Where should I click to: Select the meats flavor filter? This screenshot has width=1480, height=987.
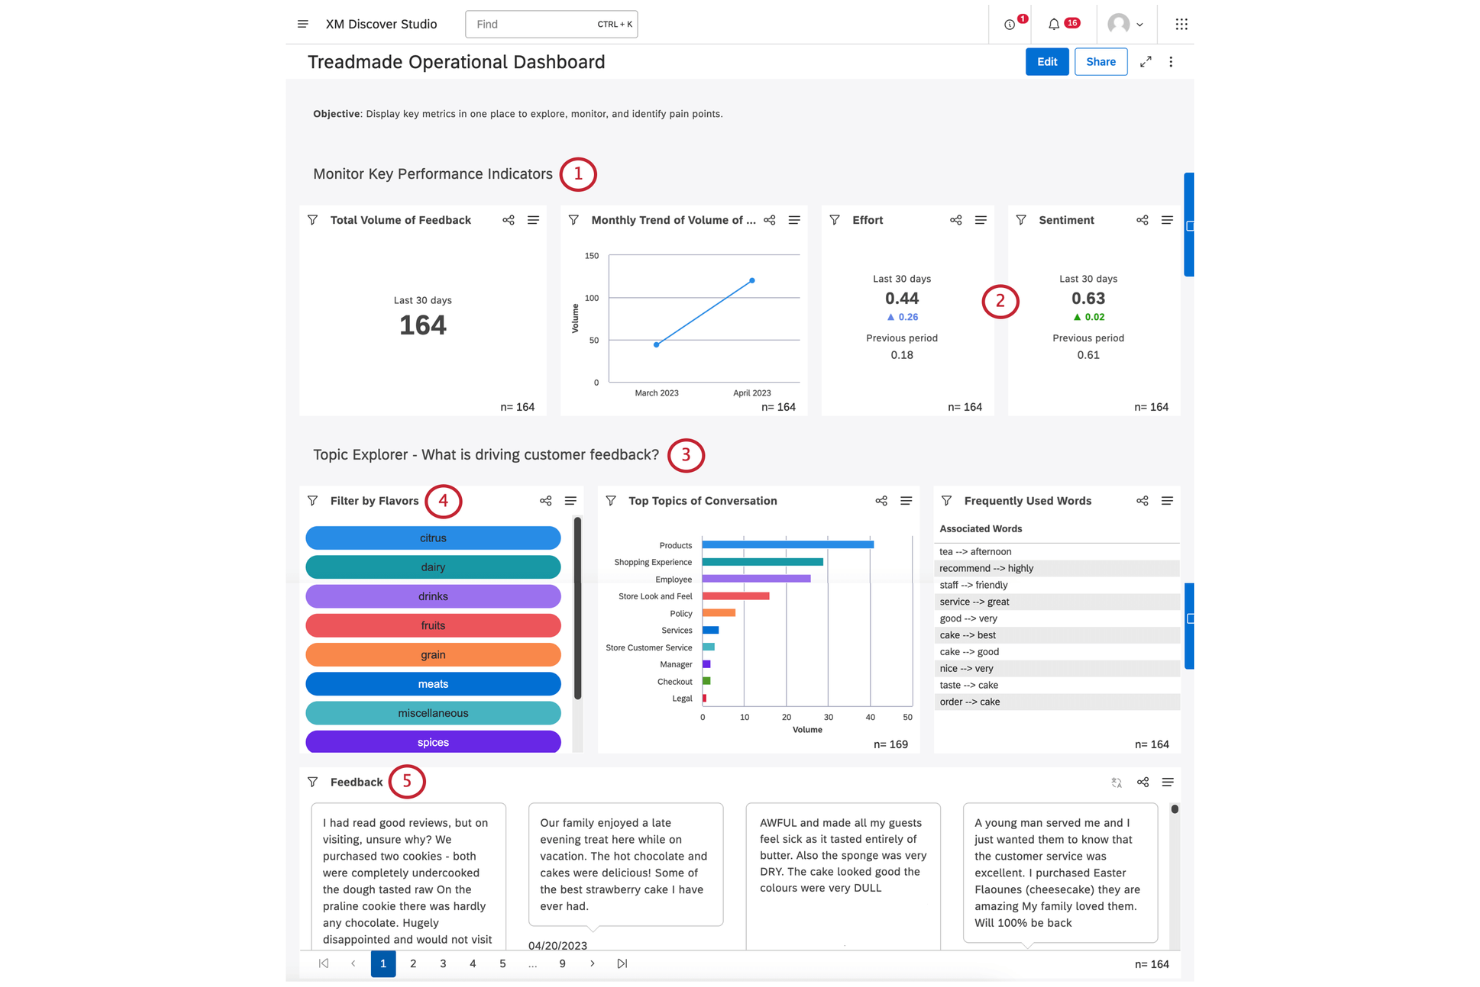[x=432, y=684]
